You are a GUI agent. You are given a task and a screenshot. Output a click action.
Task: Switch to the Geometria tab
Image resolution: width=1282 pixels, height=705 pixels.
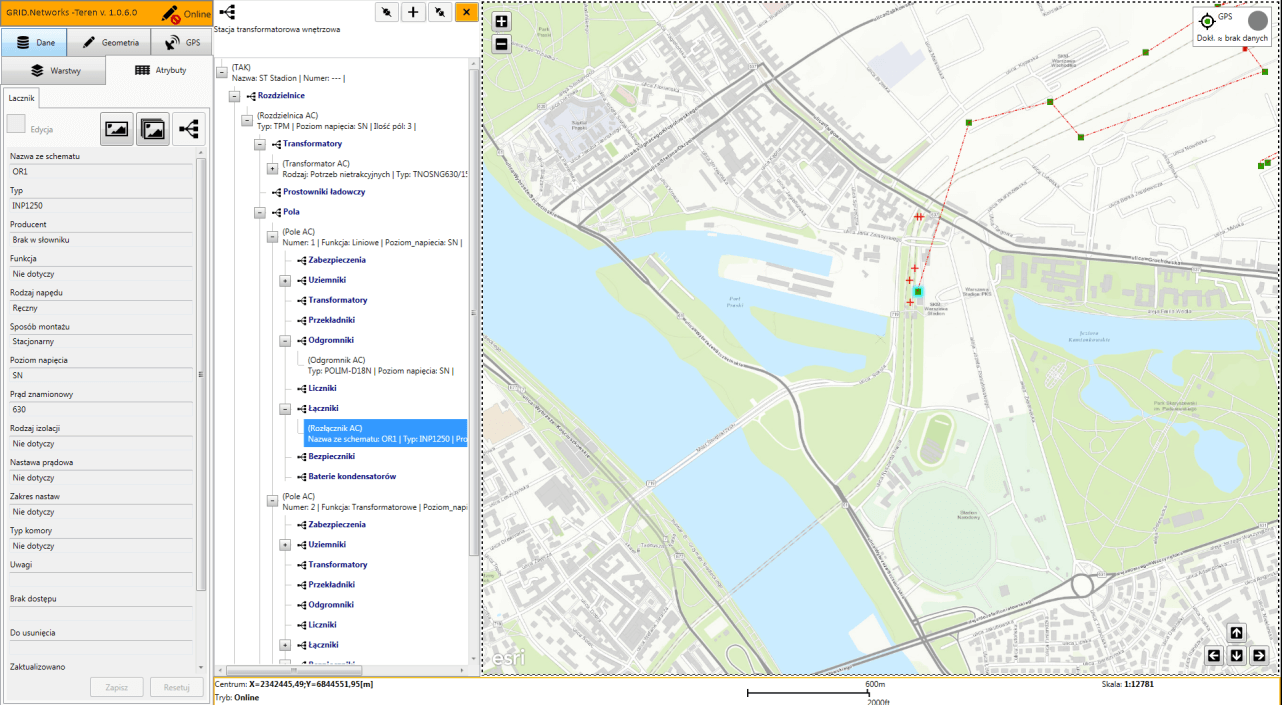tap(109, 42)
